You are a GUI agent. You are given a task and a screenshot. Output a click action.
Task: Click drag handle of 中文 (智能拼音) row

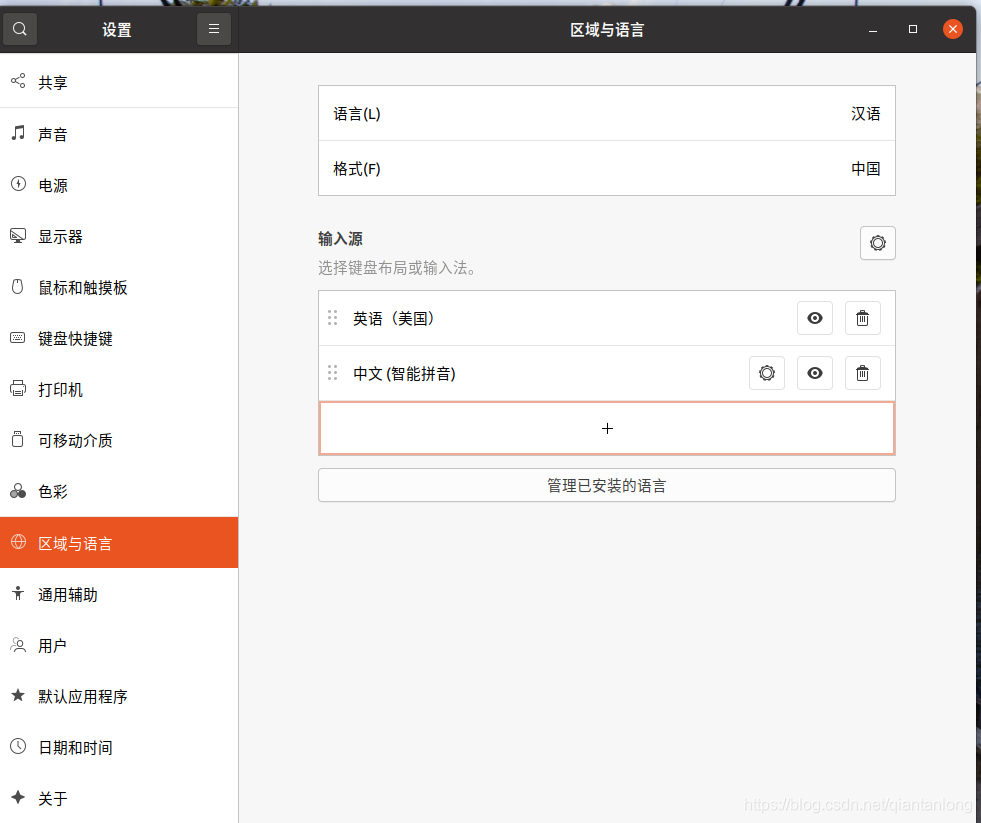pyautogui.click(x=333, y=373)
